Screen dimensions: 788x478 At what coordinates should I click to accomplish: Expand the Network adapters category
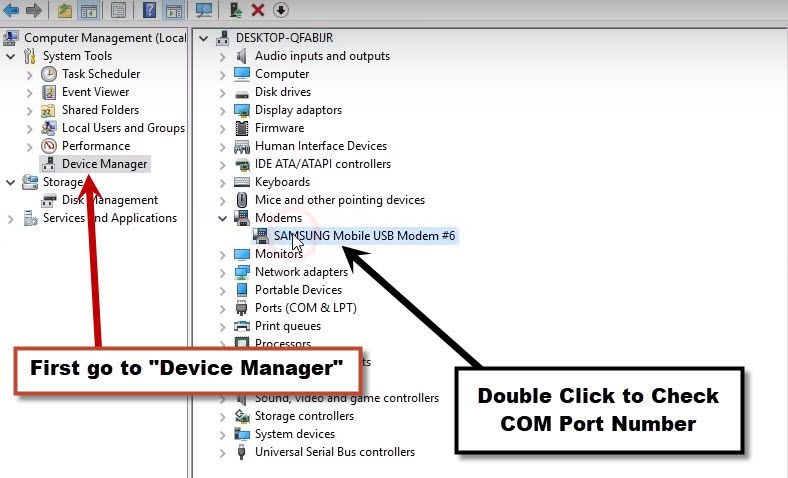click(222, 272)
